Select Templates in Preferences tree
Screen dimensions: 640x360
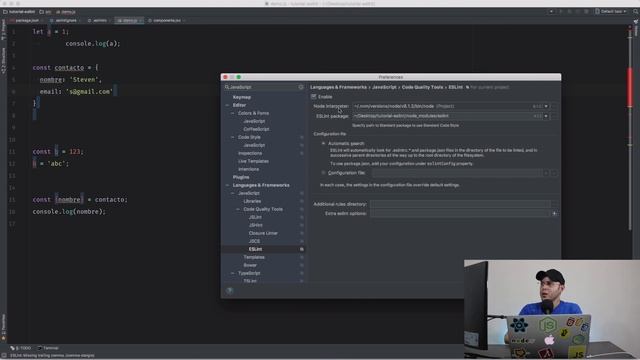click(254, 257)
